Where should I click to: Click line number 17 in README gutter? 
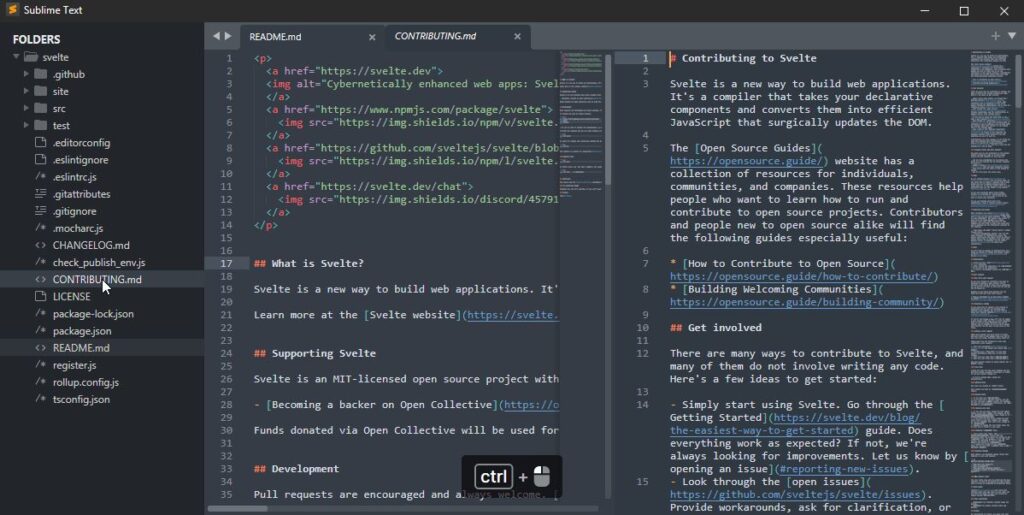coord(226,263)
